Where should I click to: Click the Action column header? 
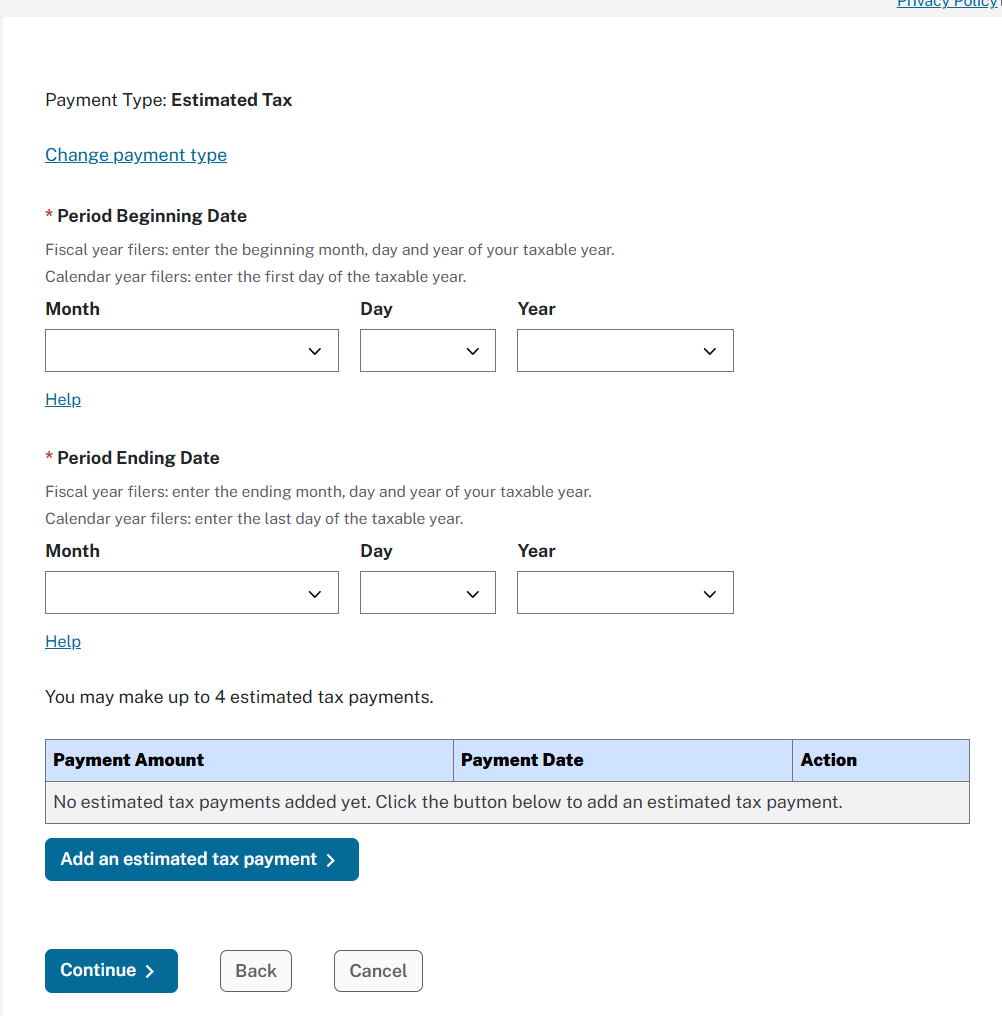click(x=829, y=760)
